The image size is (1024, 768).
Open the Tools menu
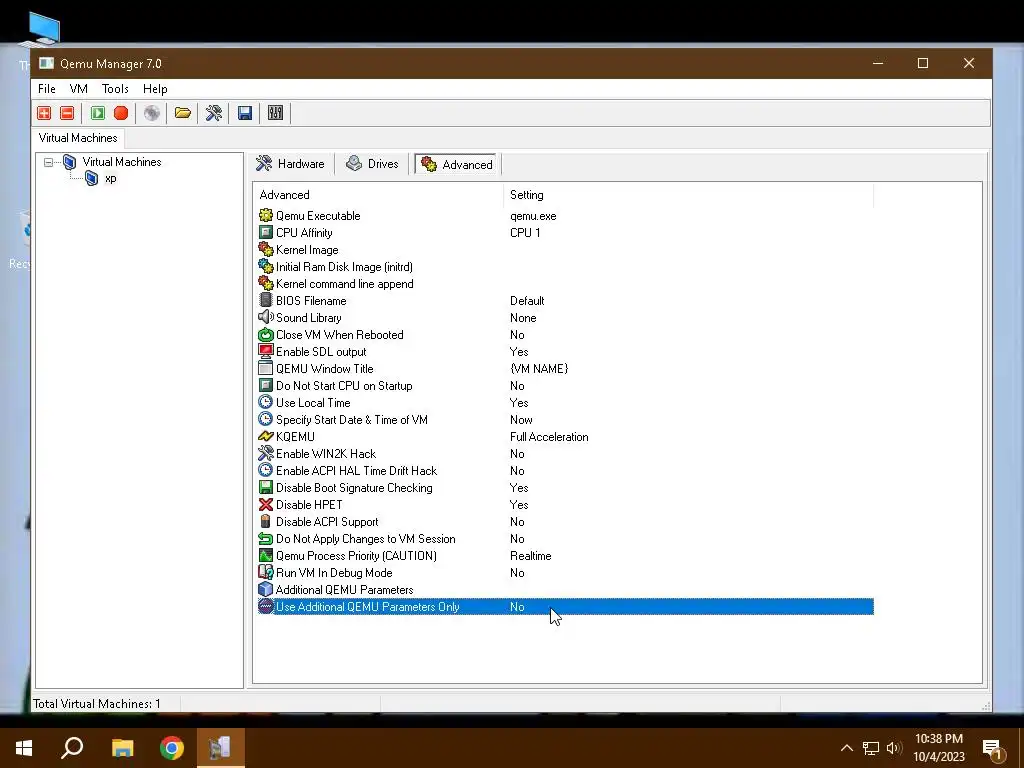click(115, 89)
